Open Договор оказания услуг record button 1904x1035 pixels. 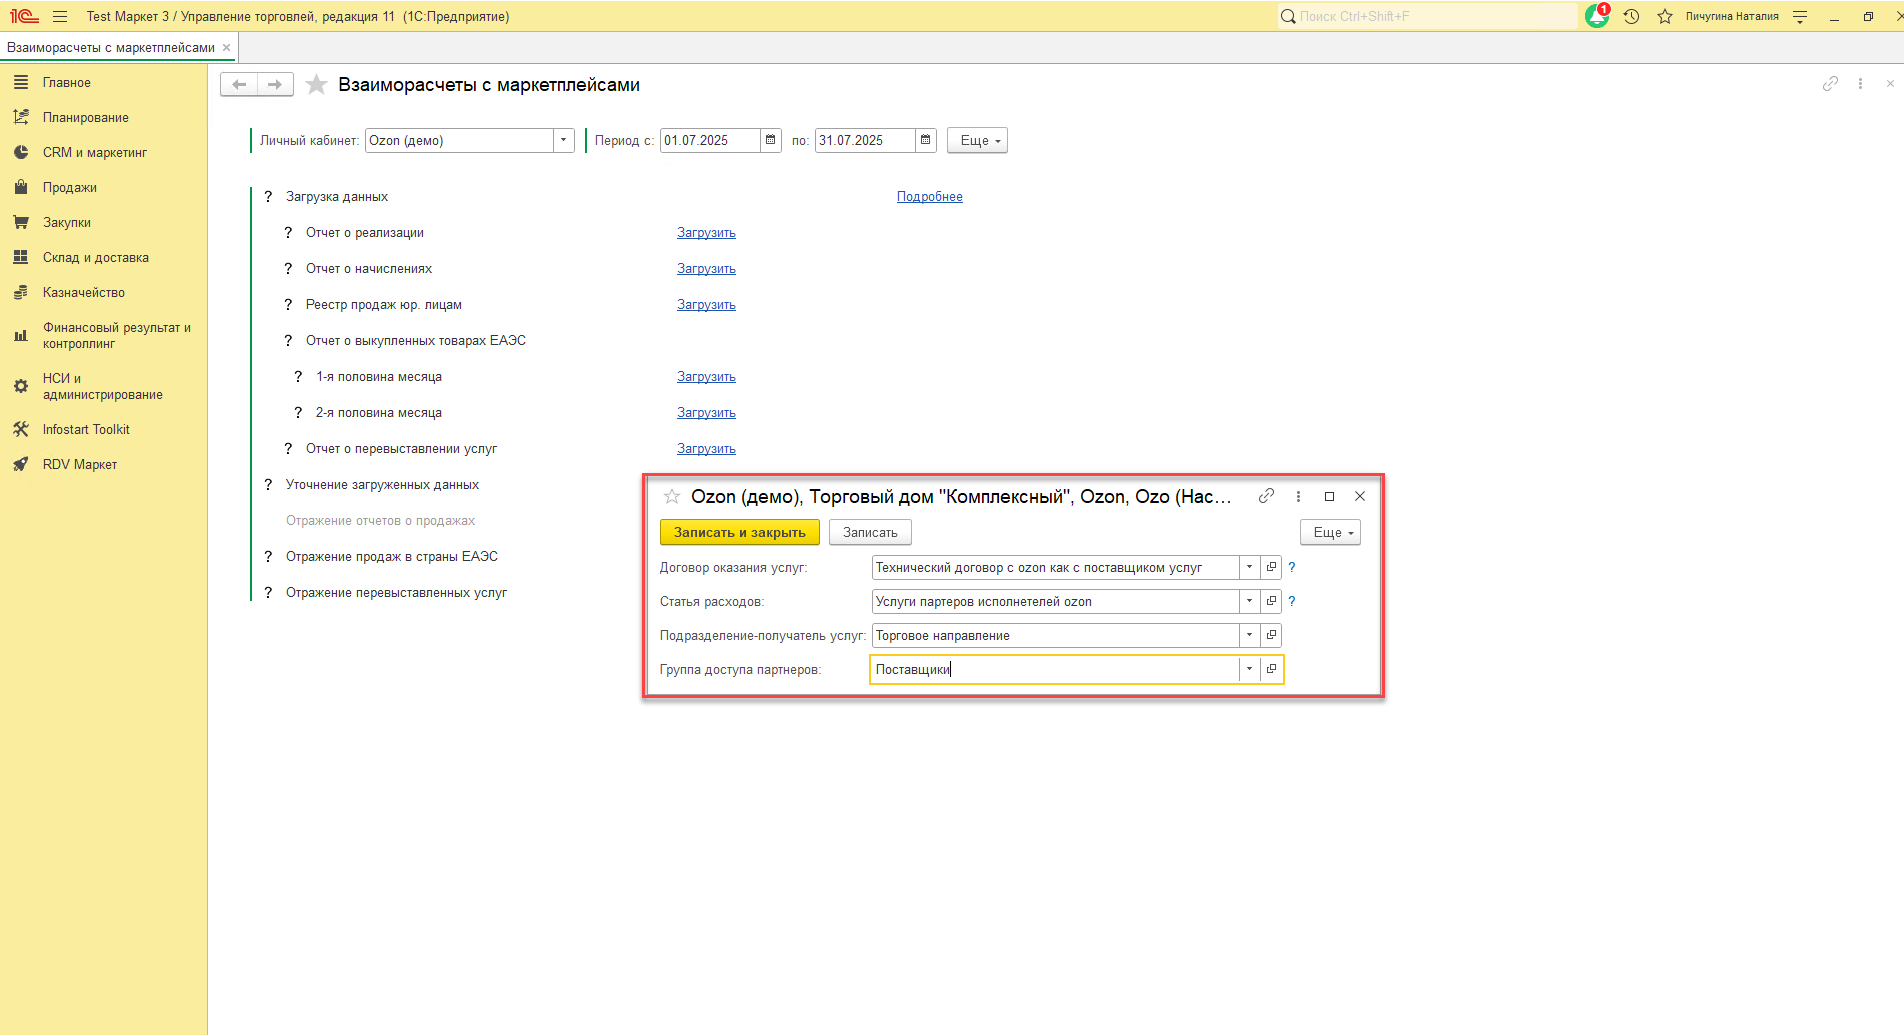click(1271, 567)
